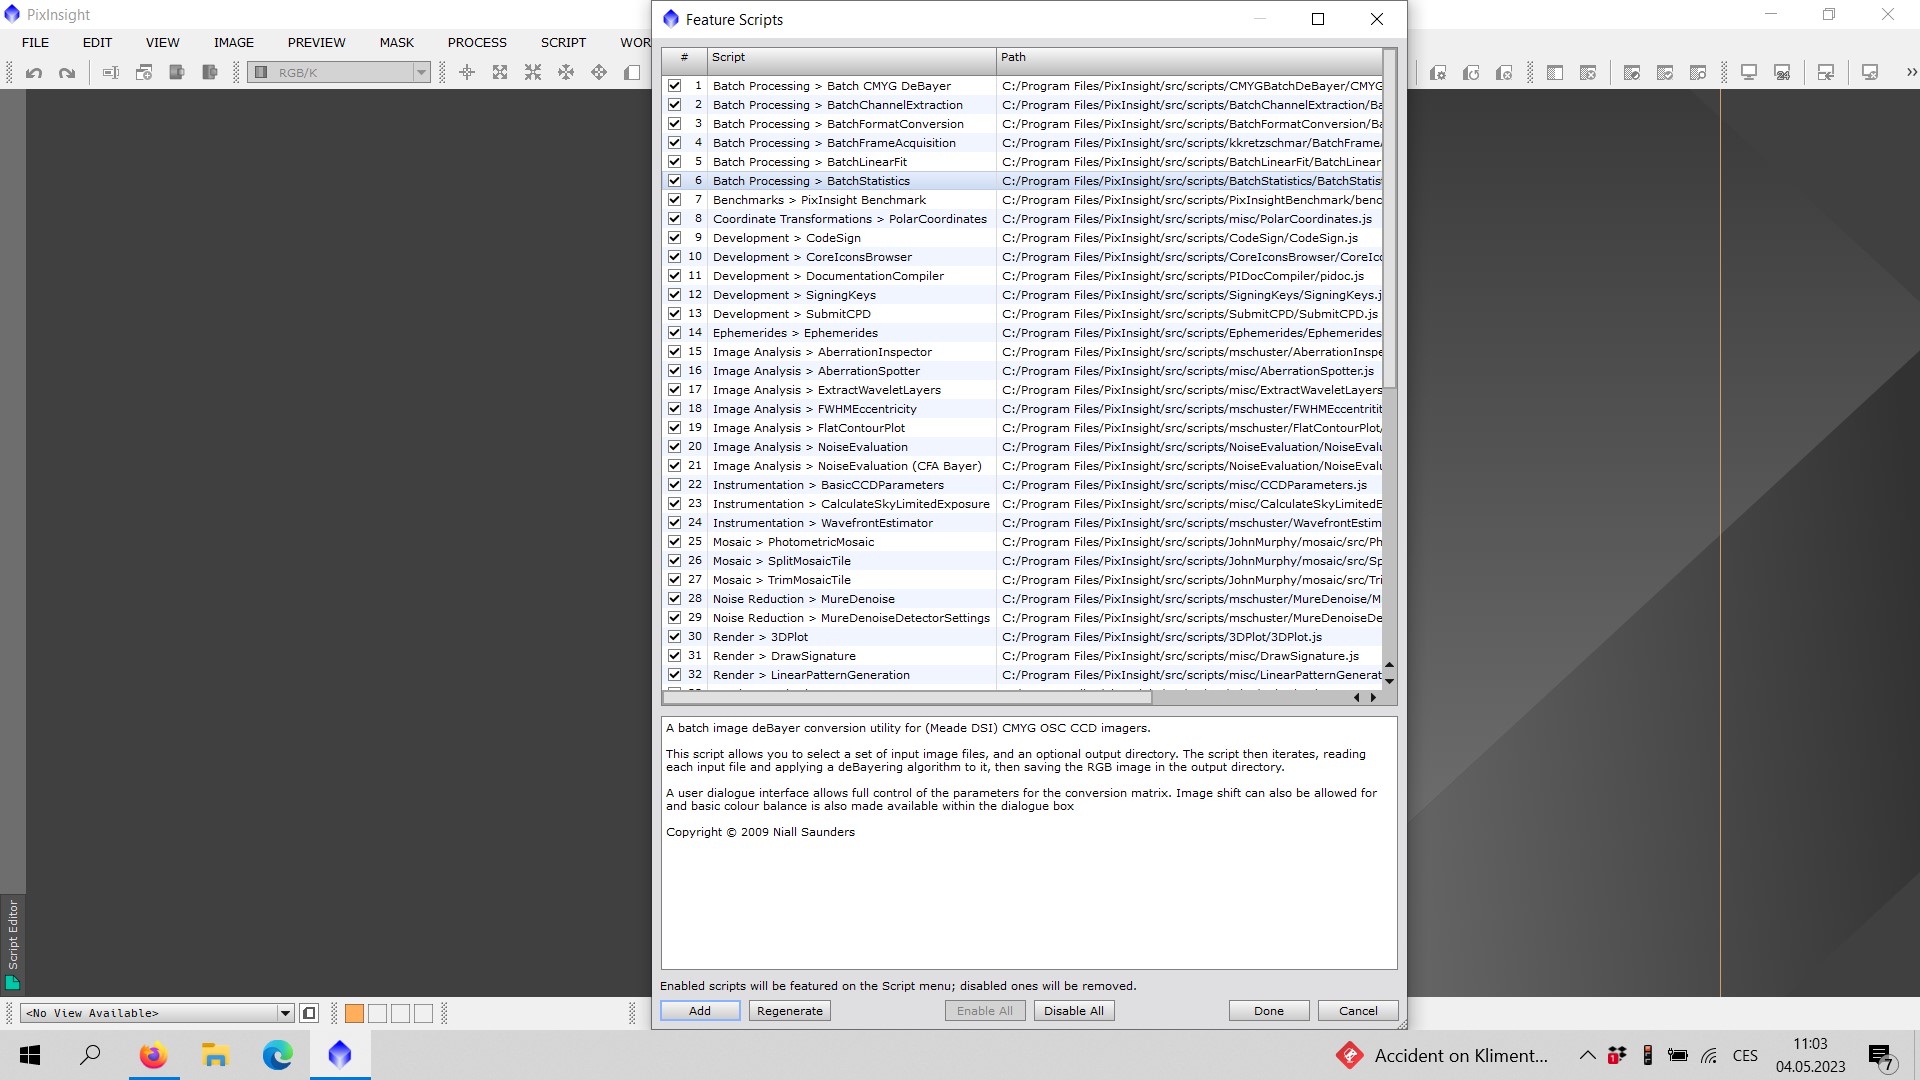Screen dimensions: 1920x1080
Task: Click the crosshair icon right of RGB/K
Action: point(467,72)
